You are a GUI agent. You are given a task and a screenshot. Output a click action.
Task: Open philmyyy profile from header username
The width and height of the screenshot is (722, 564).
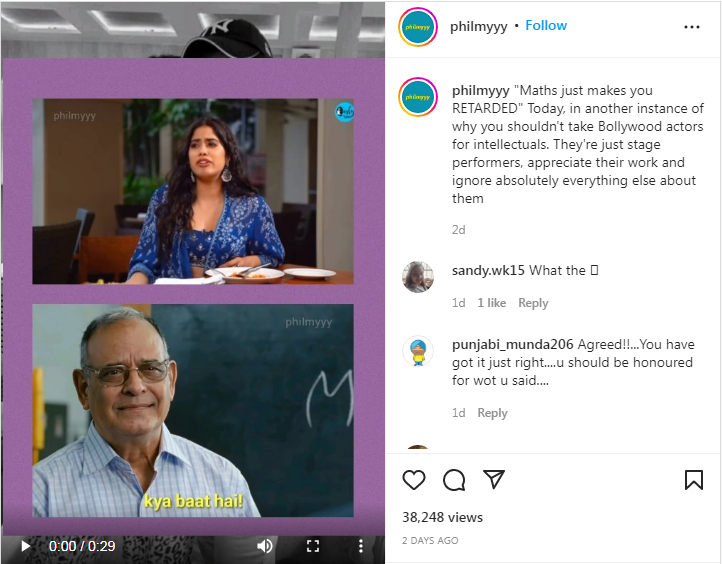click(478, 27)
